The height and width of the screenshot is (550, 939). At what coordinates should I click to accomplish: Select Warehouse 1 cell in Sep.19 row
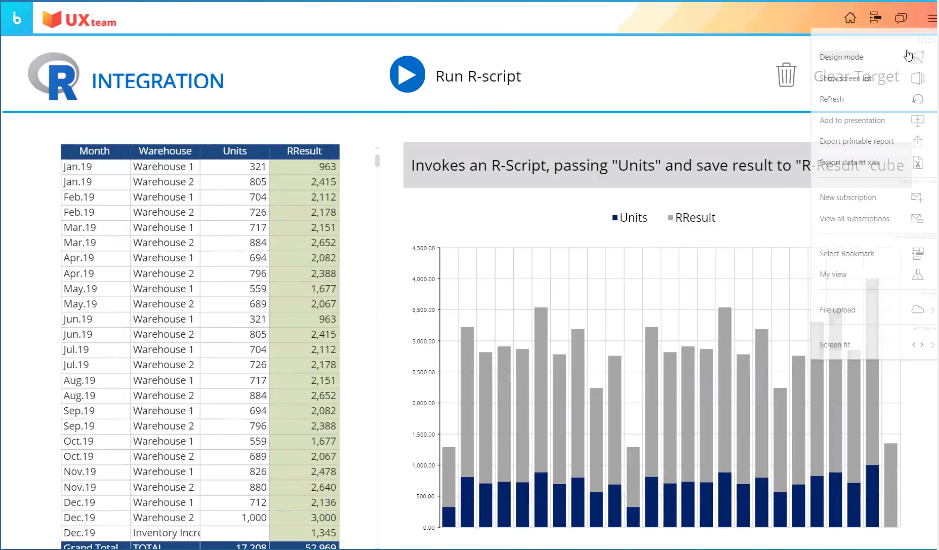click(x=165, y=410)
